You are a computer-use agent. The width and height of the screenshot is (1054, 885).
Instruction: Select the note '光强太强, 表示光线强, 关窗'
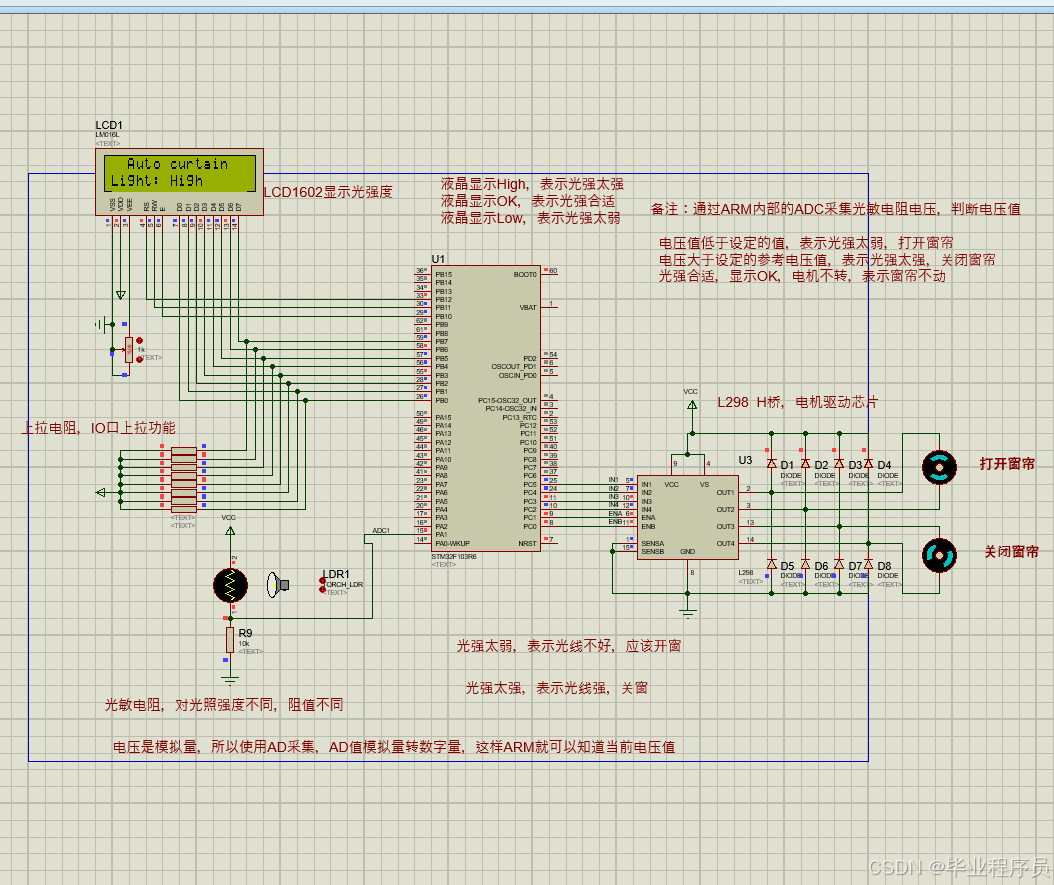[557, 688]
